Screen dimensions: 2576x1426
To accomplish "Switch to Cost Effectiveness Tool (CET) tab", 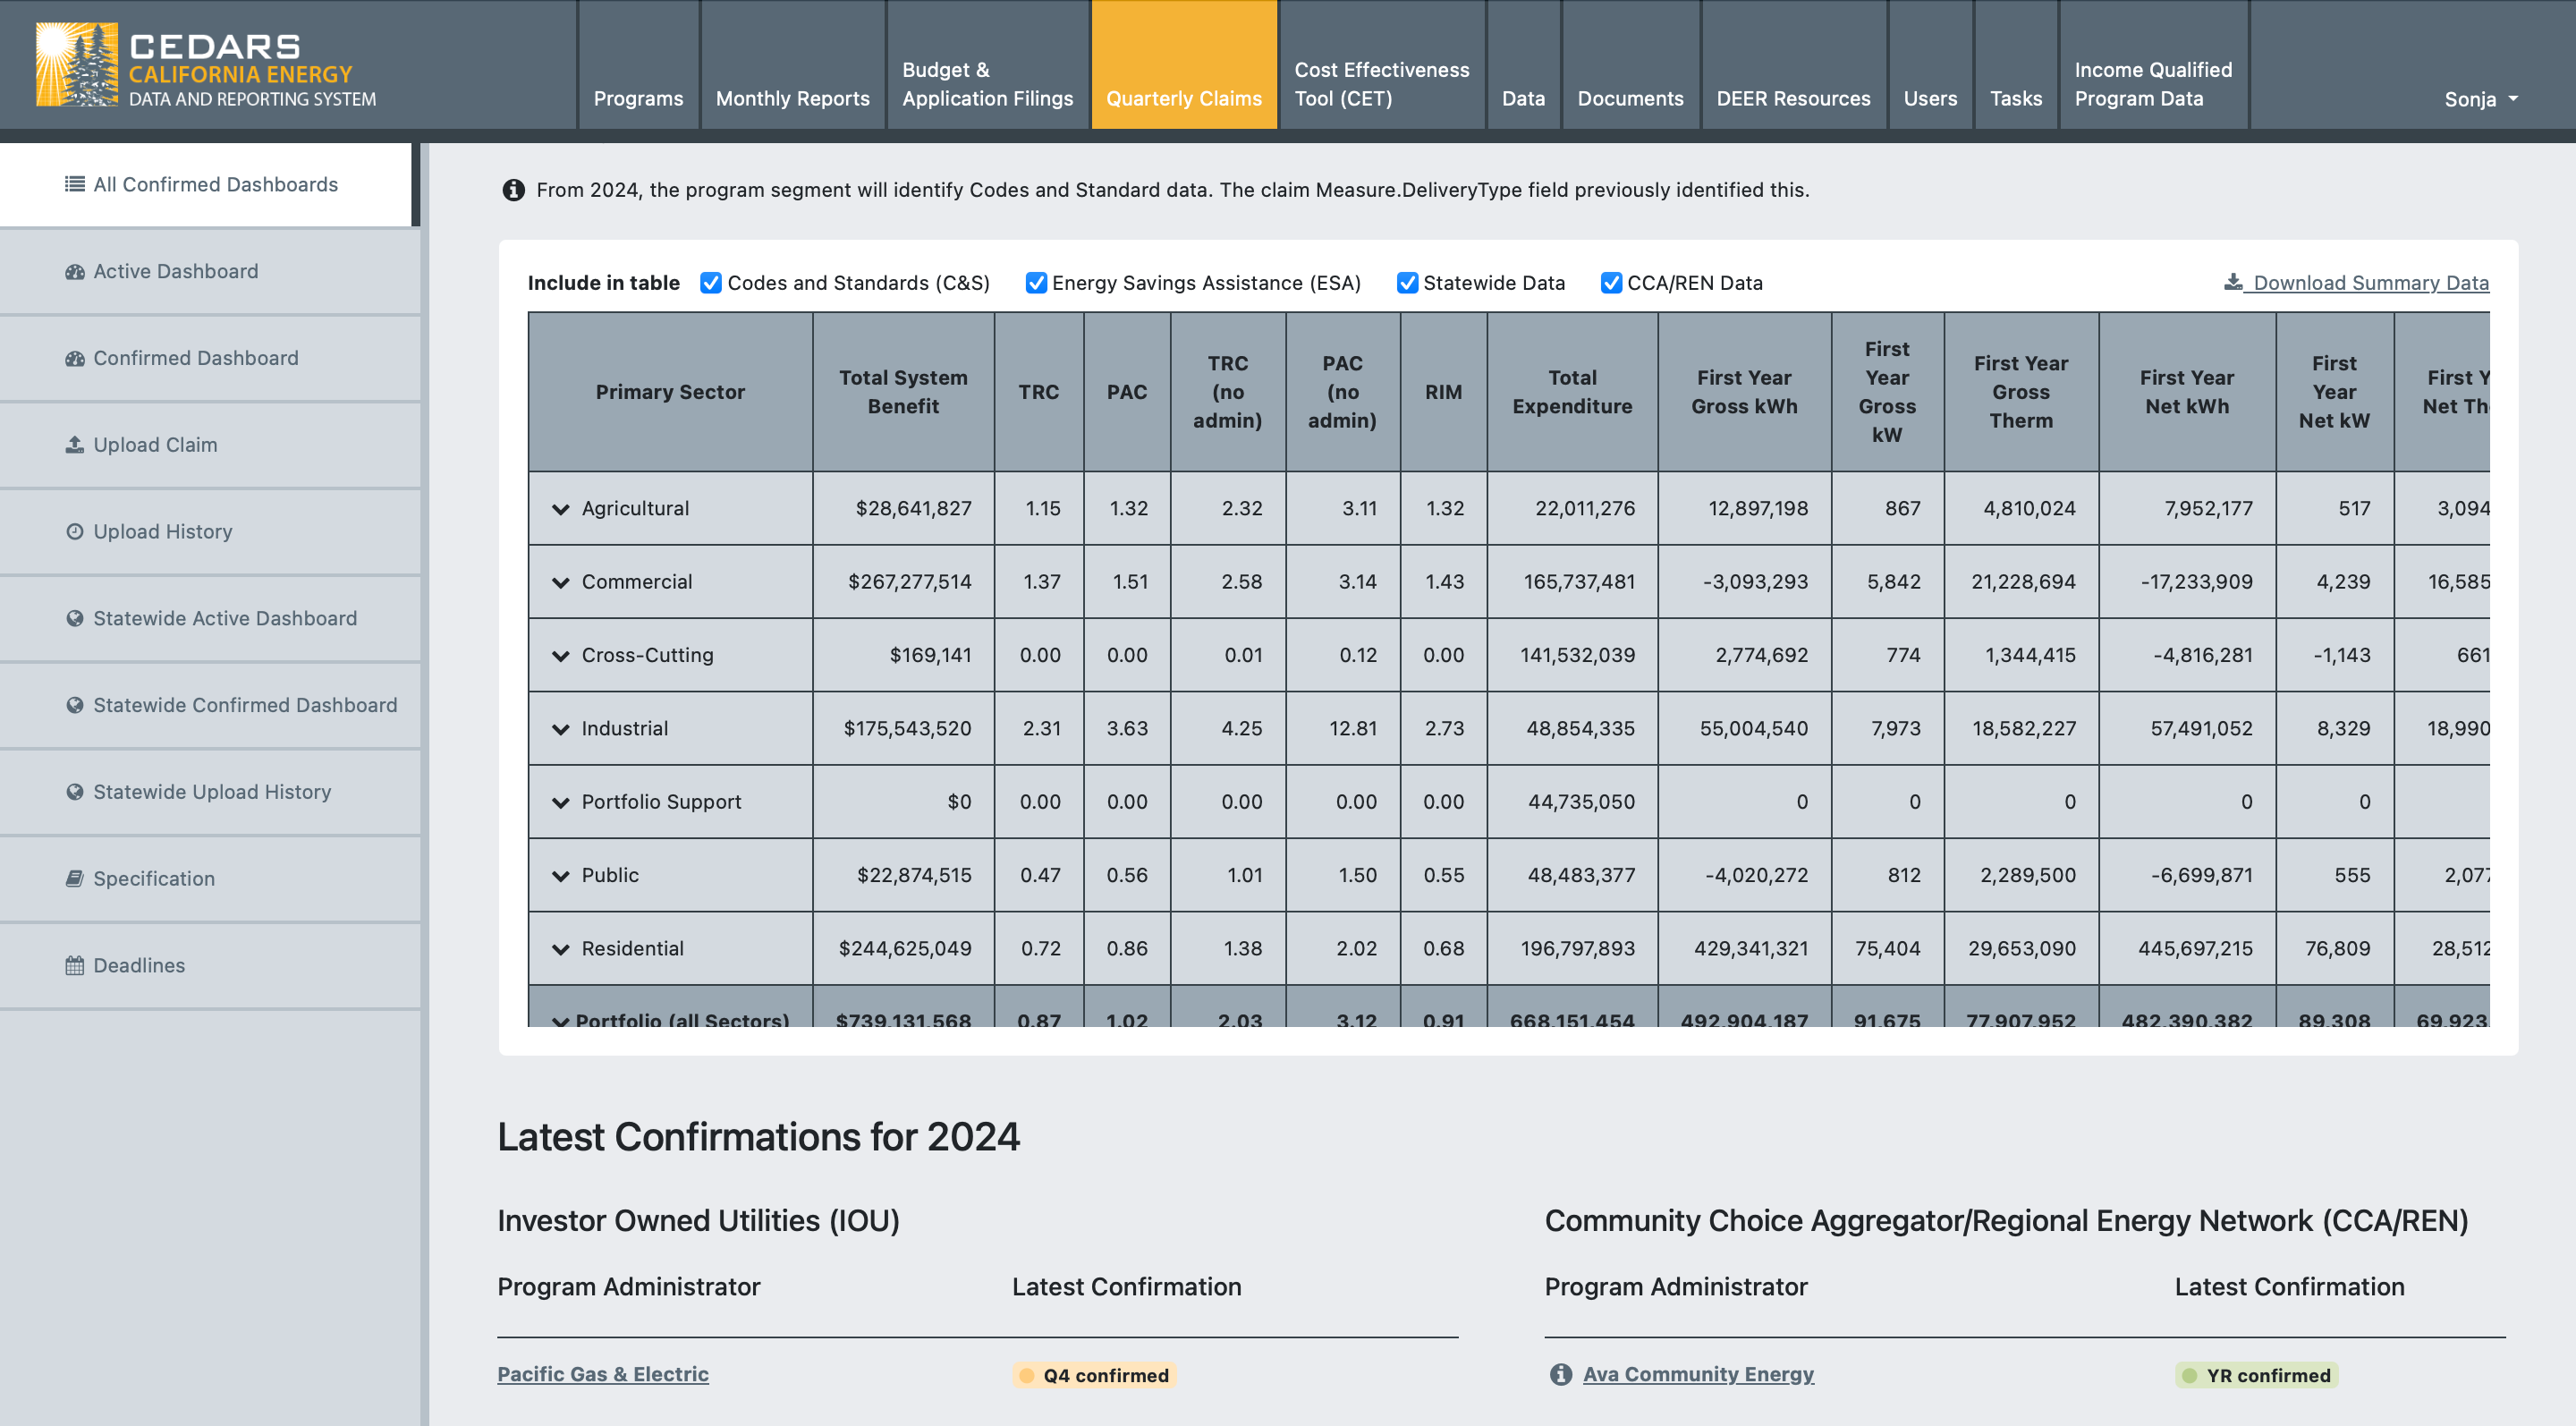I will pyautogui.click(x=1382, y=84).
